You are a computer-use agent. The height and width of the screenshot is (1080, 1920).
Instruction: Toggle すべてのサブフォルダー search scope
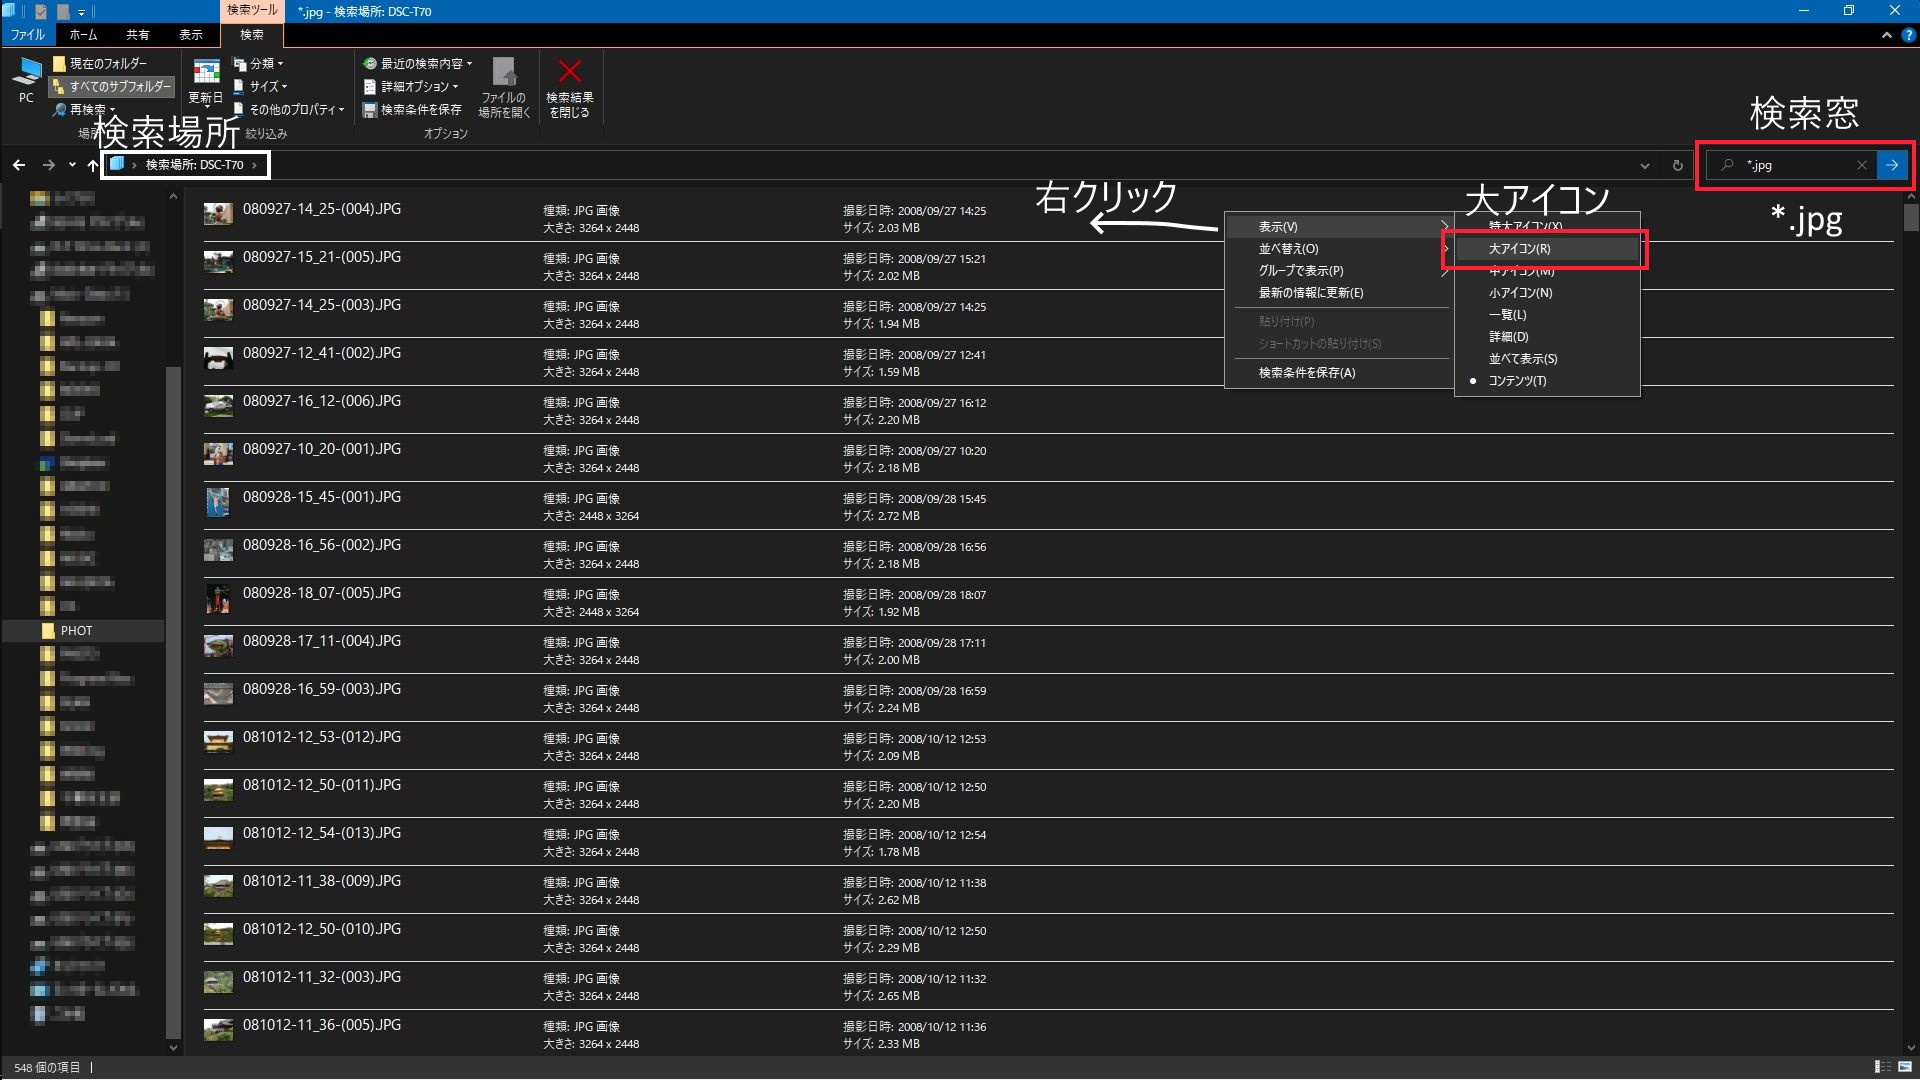[112, 87]
